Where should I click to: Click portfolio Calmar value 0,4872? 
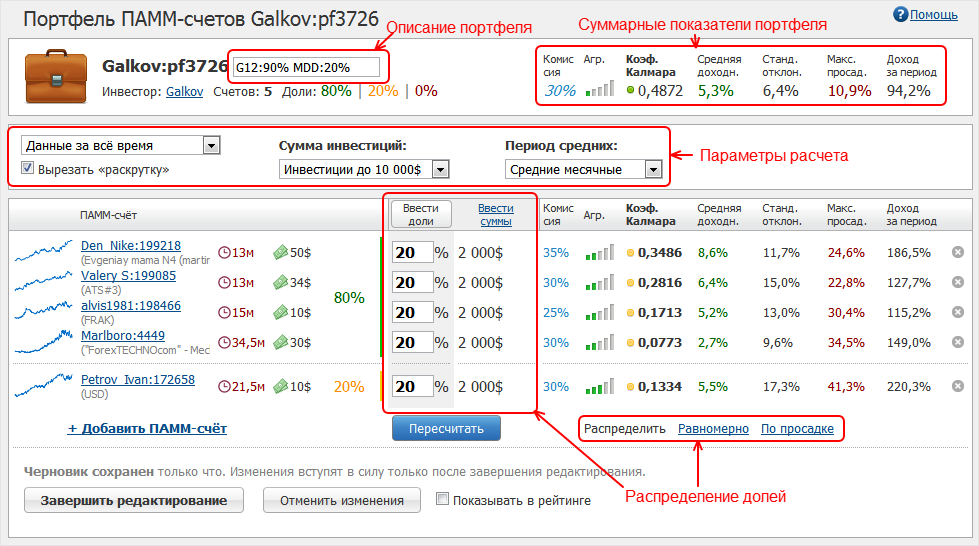click(x=661, y=91)
